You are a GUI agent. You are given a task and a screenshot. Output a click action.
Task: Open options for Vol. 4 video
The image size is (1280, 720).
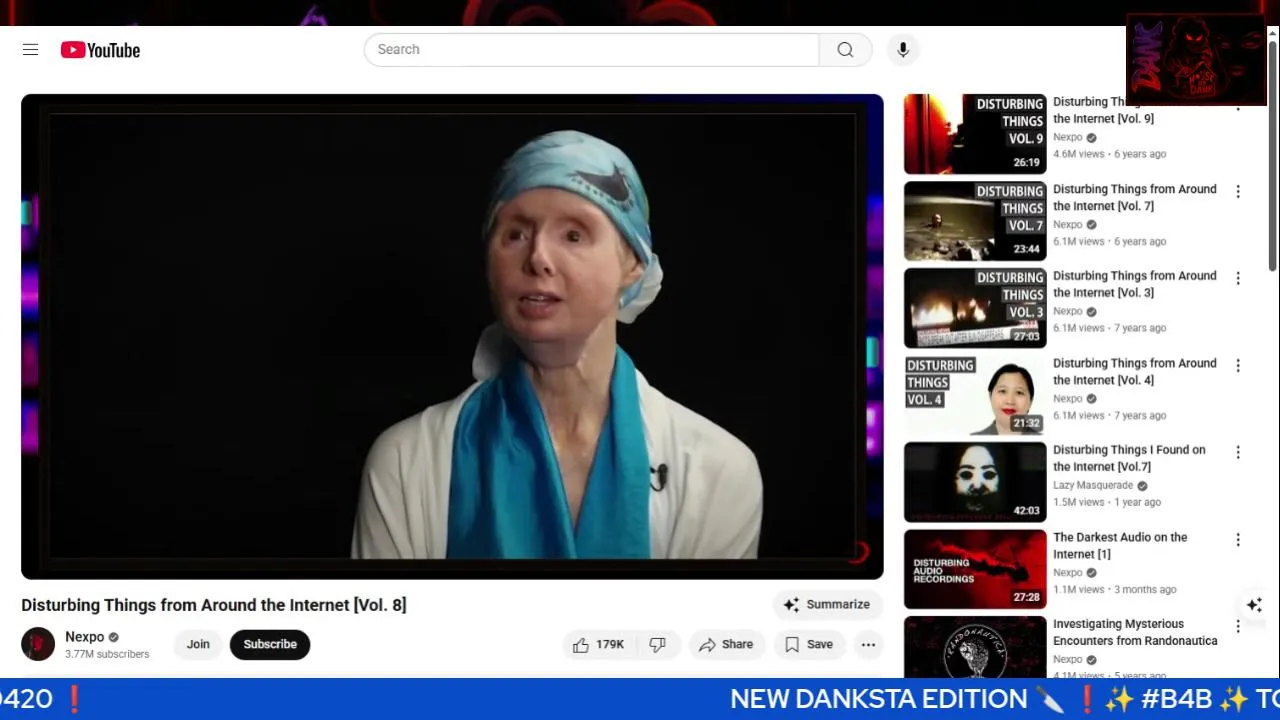[x=1237, y=365]
